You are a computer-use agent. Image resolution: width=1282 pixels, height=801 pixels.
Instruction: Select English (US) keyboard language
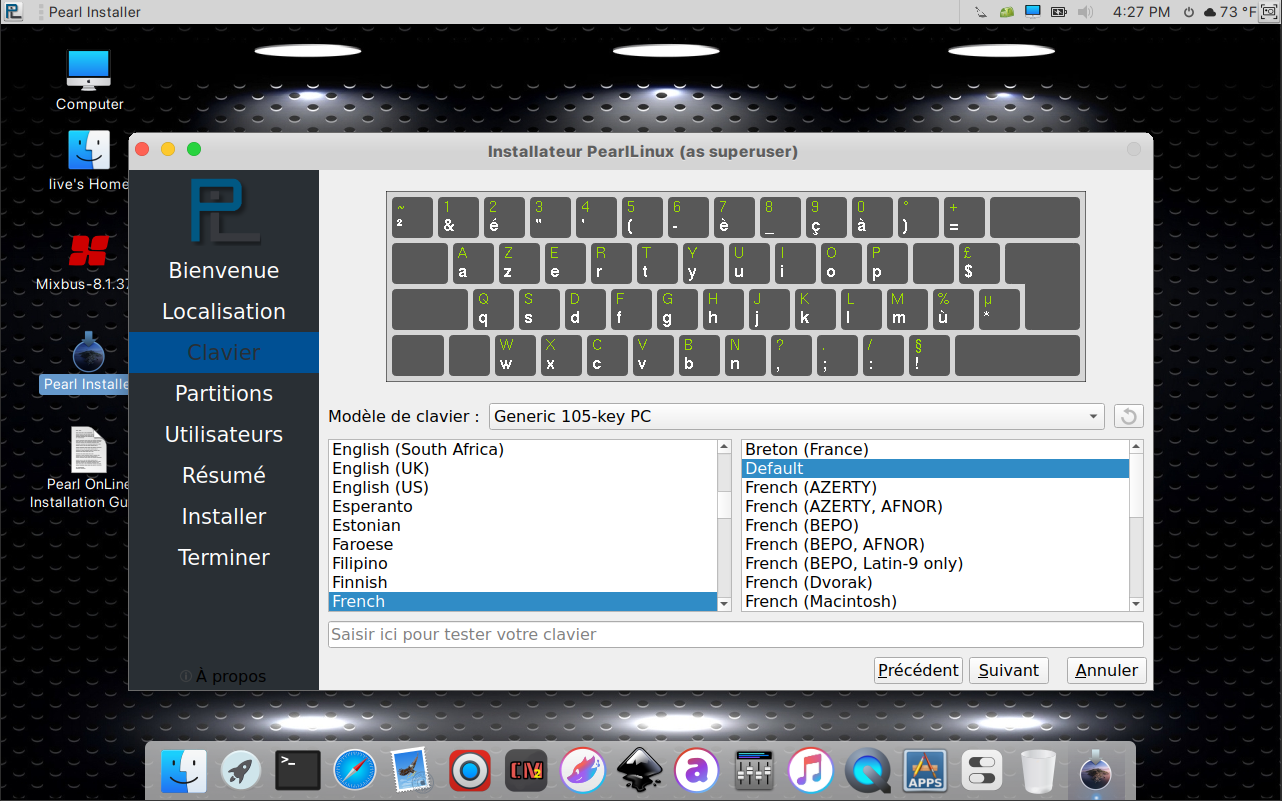point(380,487)
